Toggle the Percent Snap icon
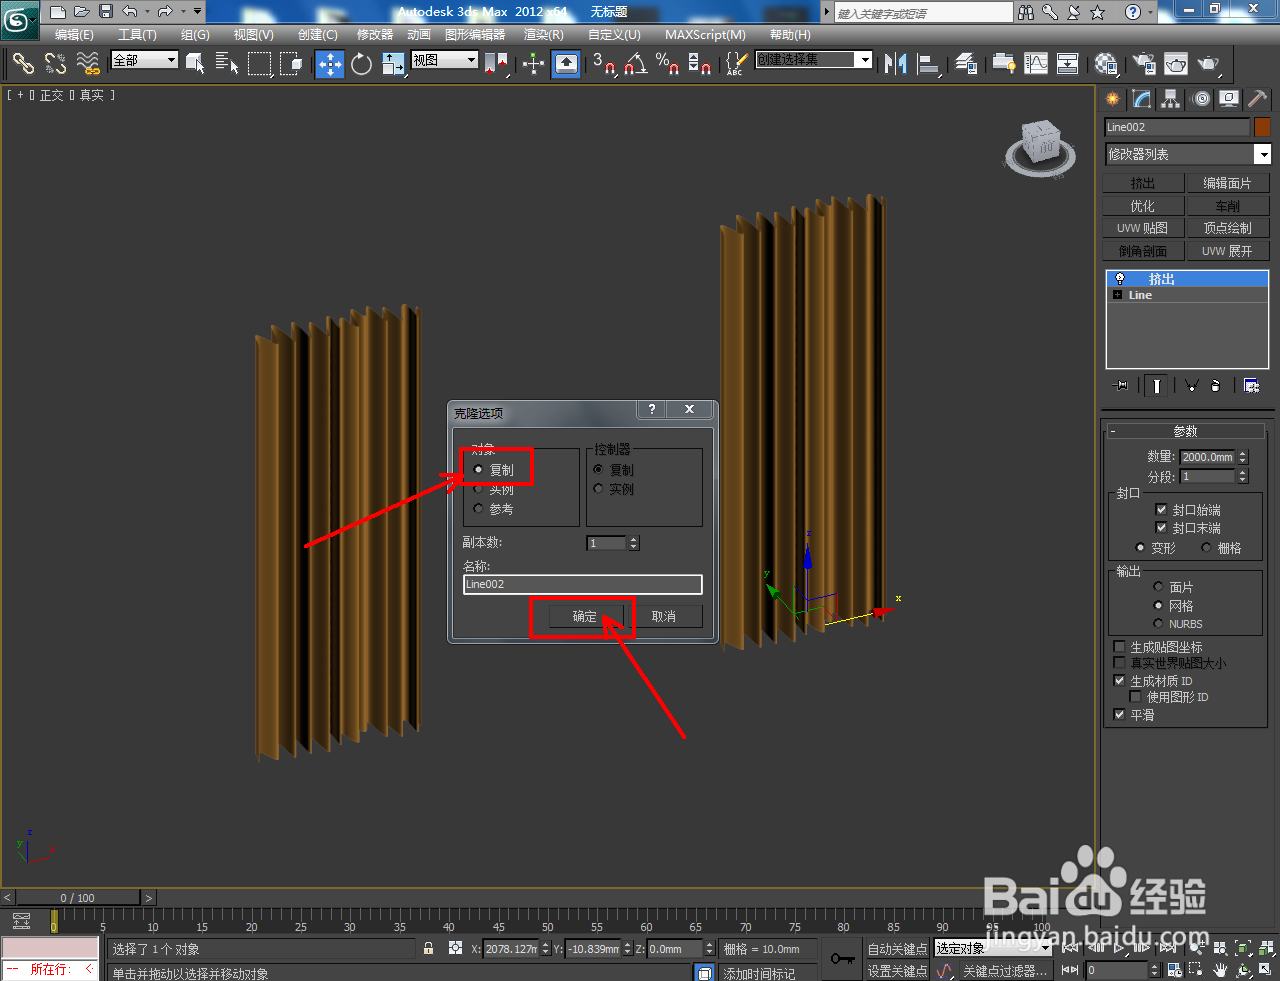 tap(667, 63)
